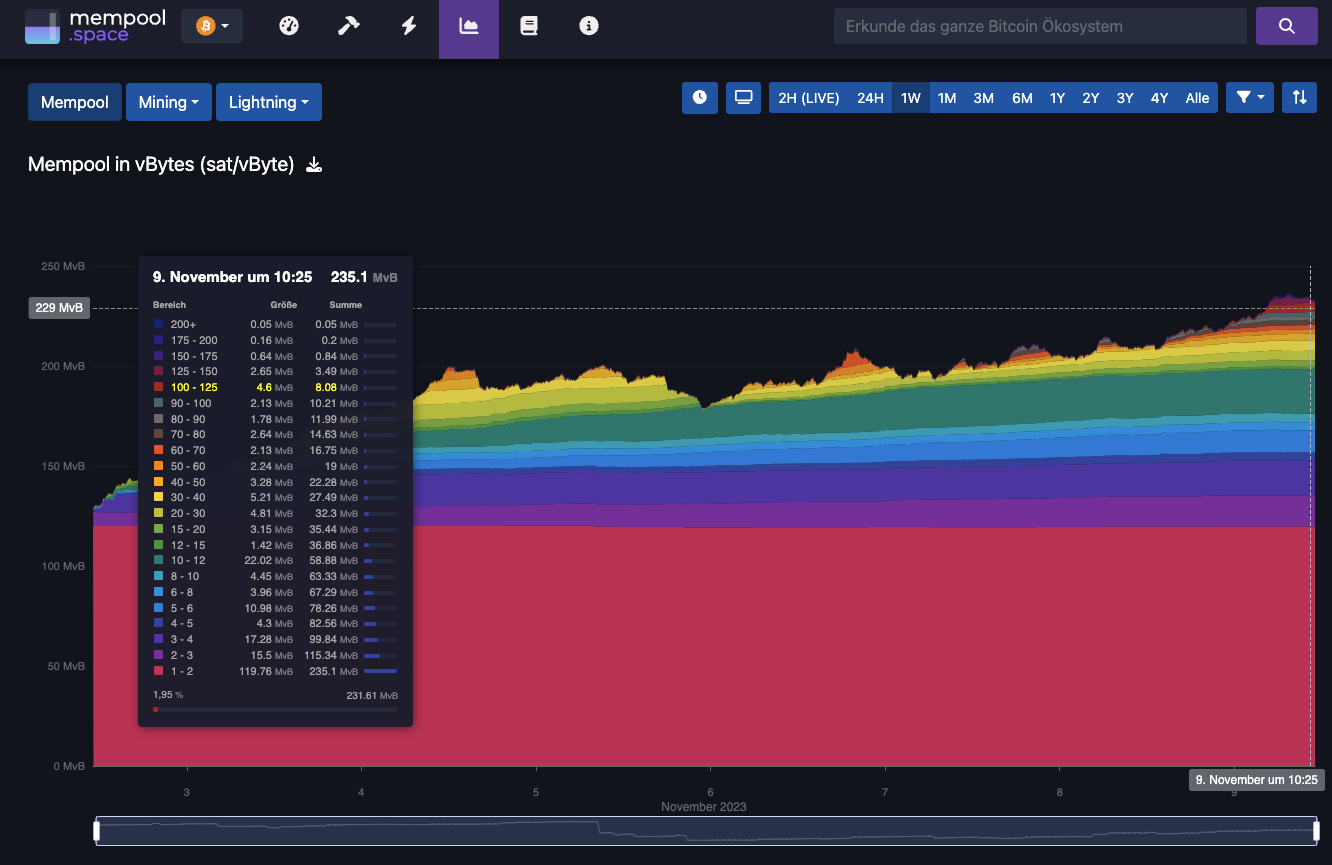Click the Erkunde search input field

pos(1040,25)
